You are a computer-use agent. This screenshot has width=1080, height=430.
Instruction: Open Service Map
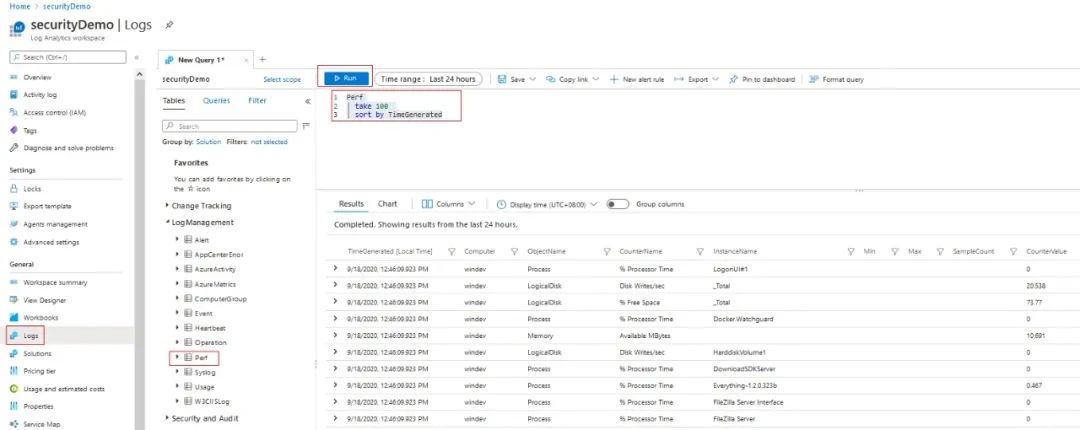[41, 424]
